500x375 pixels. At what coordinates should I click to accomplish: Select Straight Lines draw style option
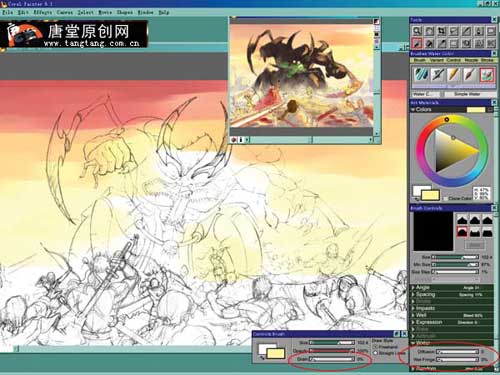pos(389,353)
